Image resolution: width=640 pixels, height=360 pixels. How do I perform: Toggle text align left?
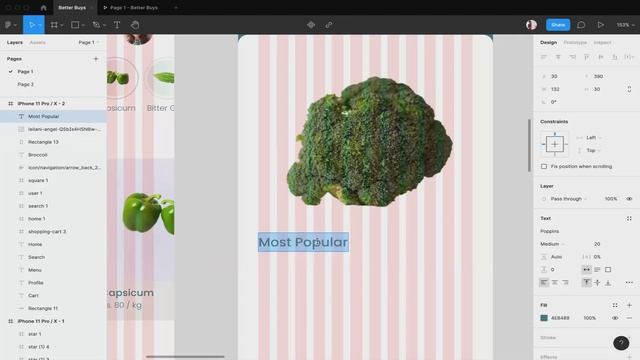[544, 282]
